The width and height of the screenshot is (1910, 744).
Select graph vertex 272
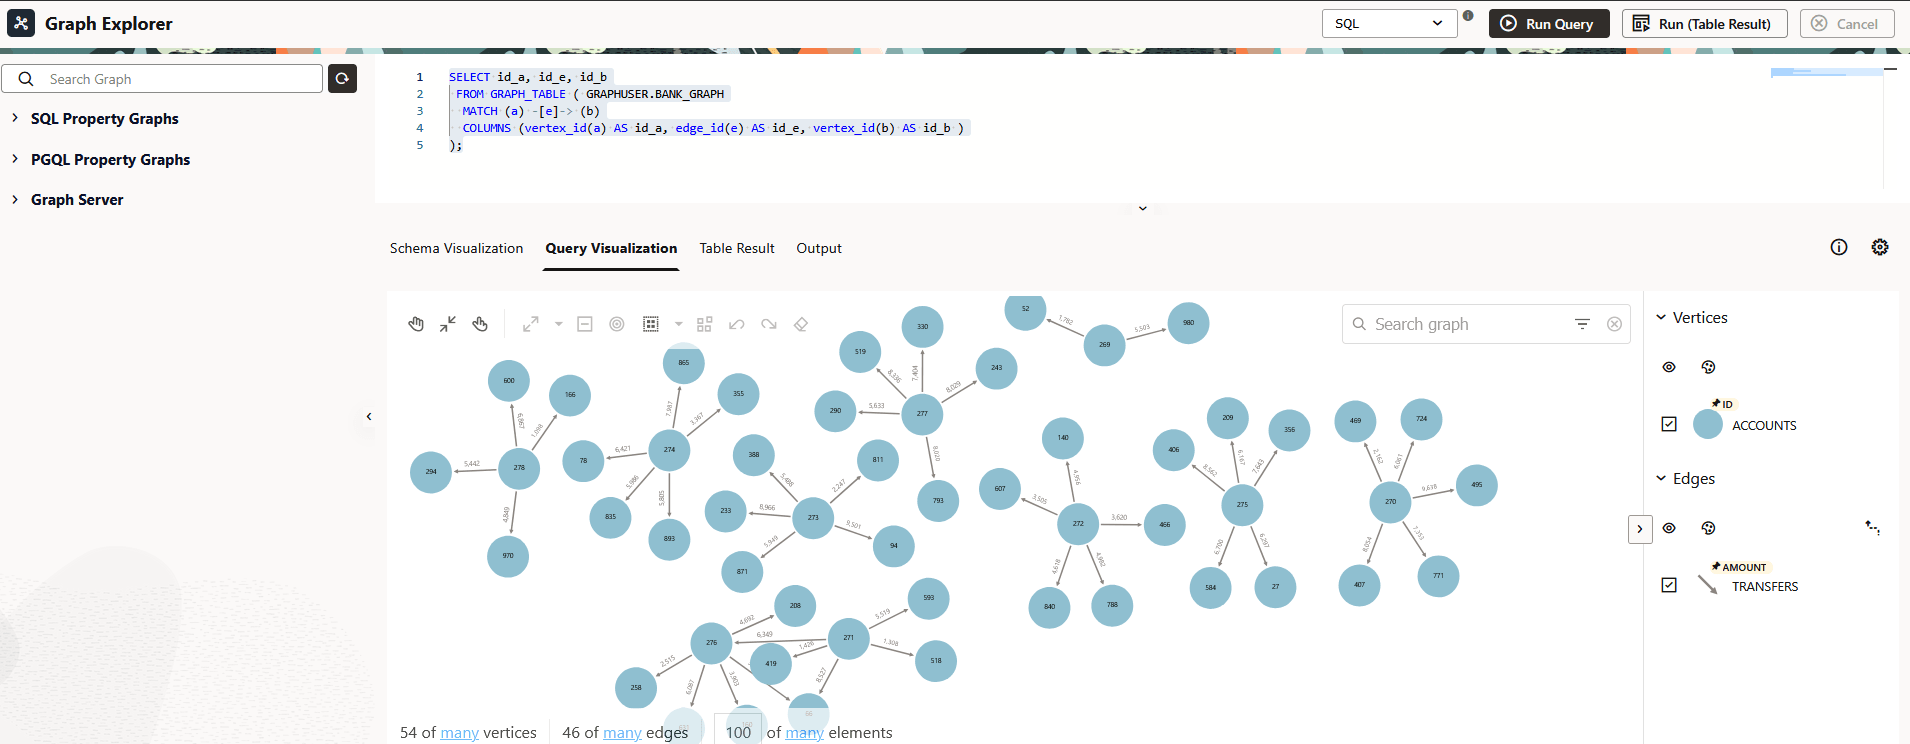click(x=1078, y=523)
